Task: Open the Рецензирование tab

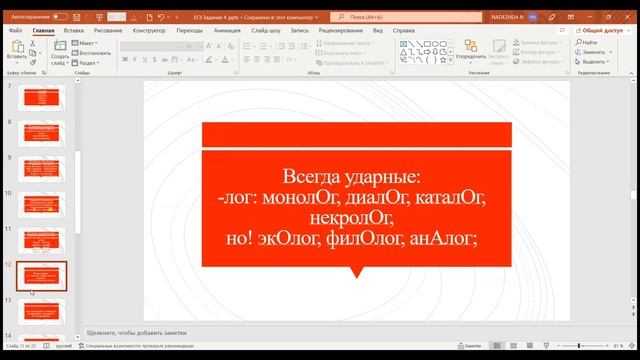Action: [x=340, y=31]
